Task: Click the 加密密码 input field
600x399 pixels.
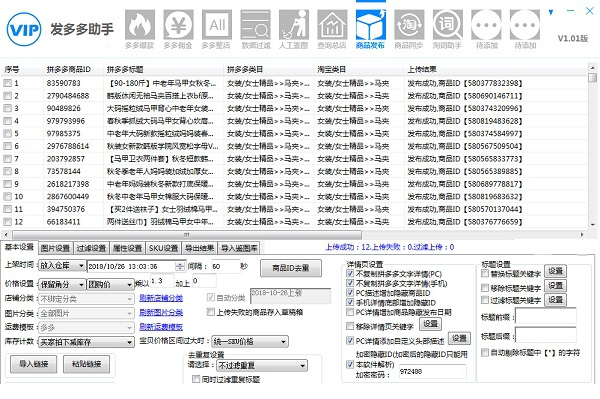Action: (x=433, y=371)
